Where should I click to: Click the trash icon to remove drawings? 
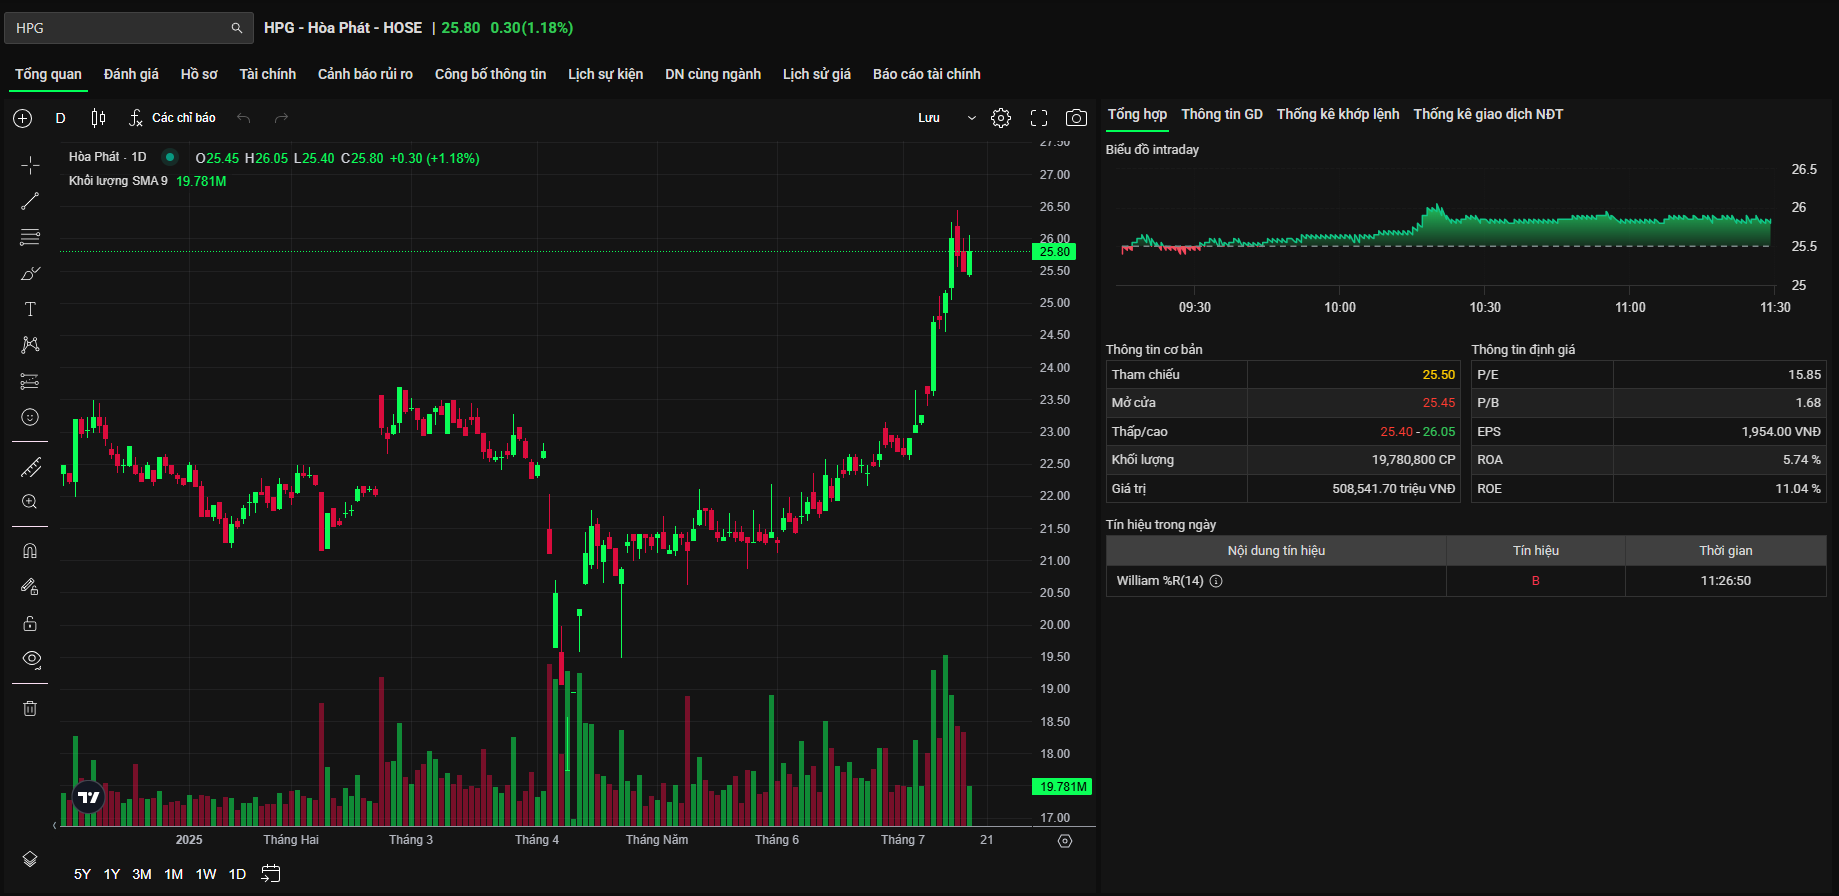pos(30,708)
